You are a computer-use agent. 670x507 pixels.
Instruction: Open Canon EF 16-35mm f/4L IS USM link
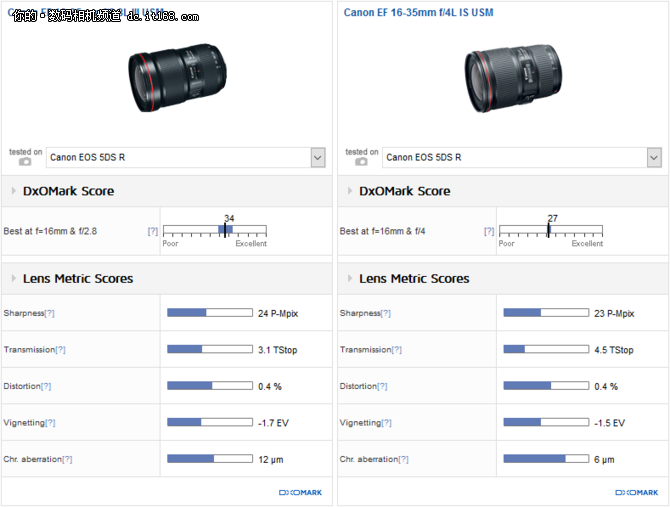(418, 13)
